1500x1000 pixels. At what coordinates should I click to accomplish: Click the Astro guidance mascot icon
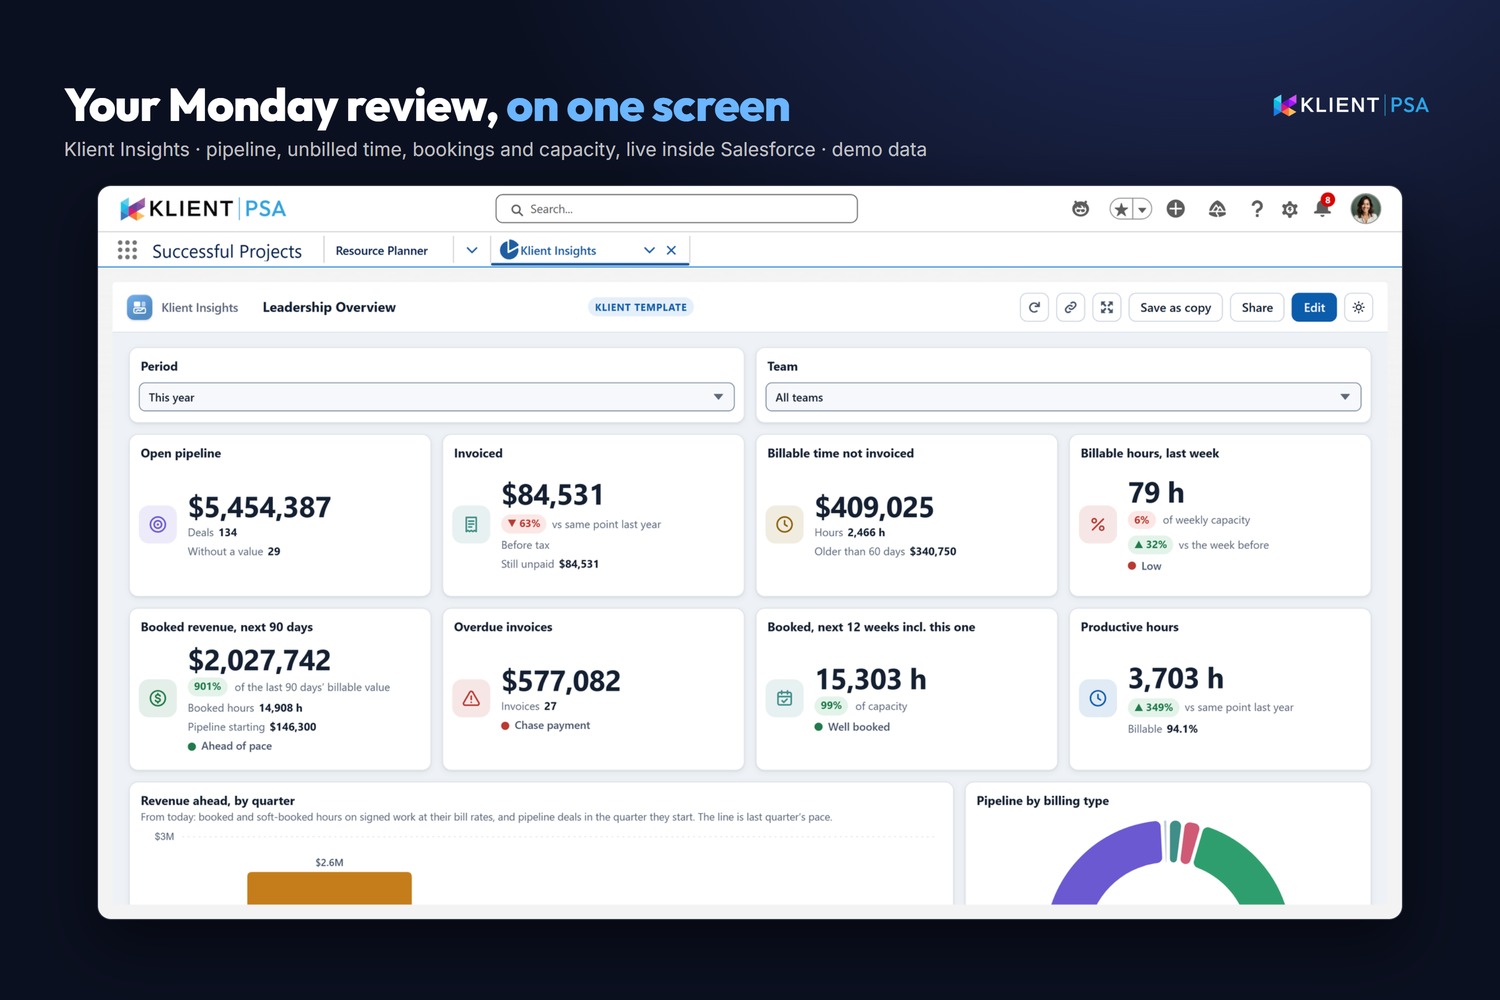pos(1080,209)
